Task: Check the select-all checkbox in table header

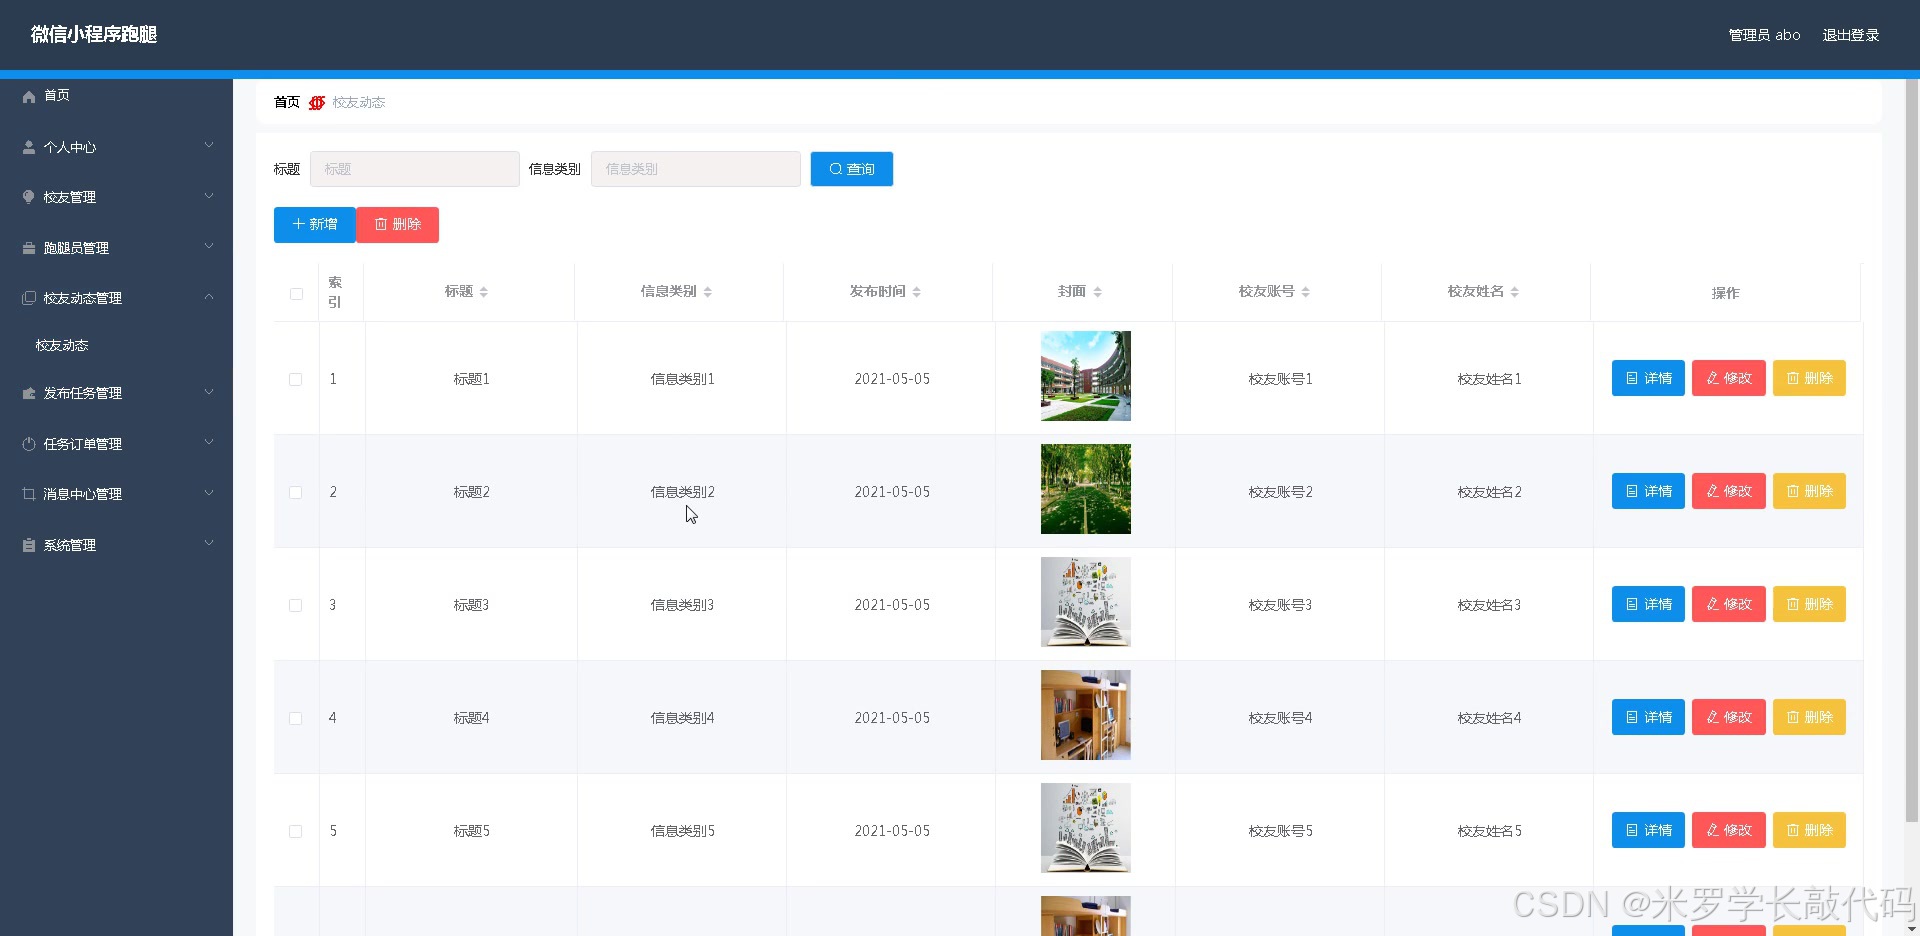Action: click(296, 294)
